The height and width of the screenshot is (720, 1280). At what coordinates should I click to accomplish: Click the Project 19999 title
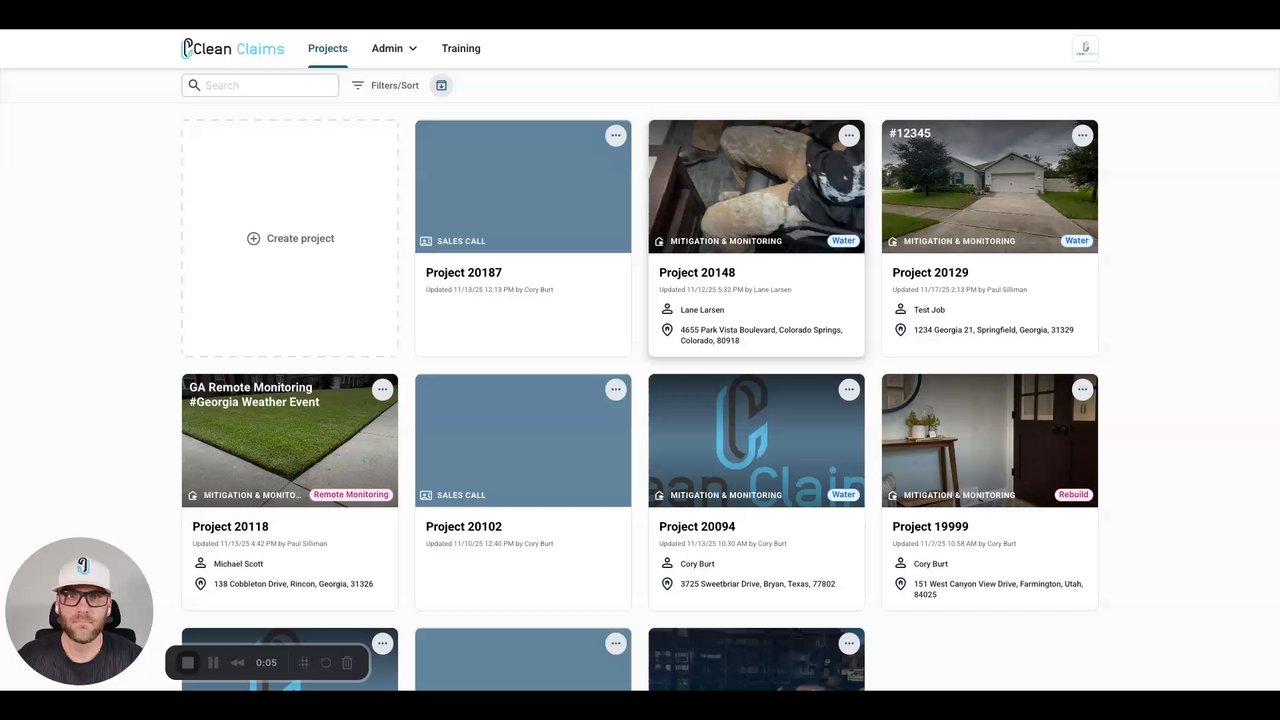(930, 527)
